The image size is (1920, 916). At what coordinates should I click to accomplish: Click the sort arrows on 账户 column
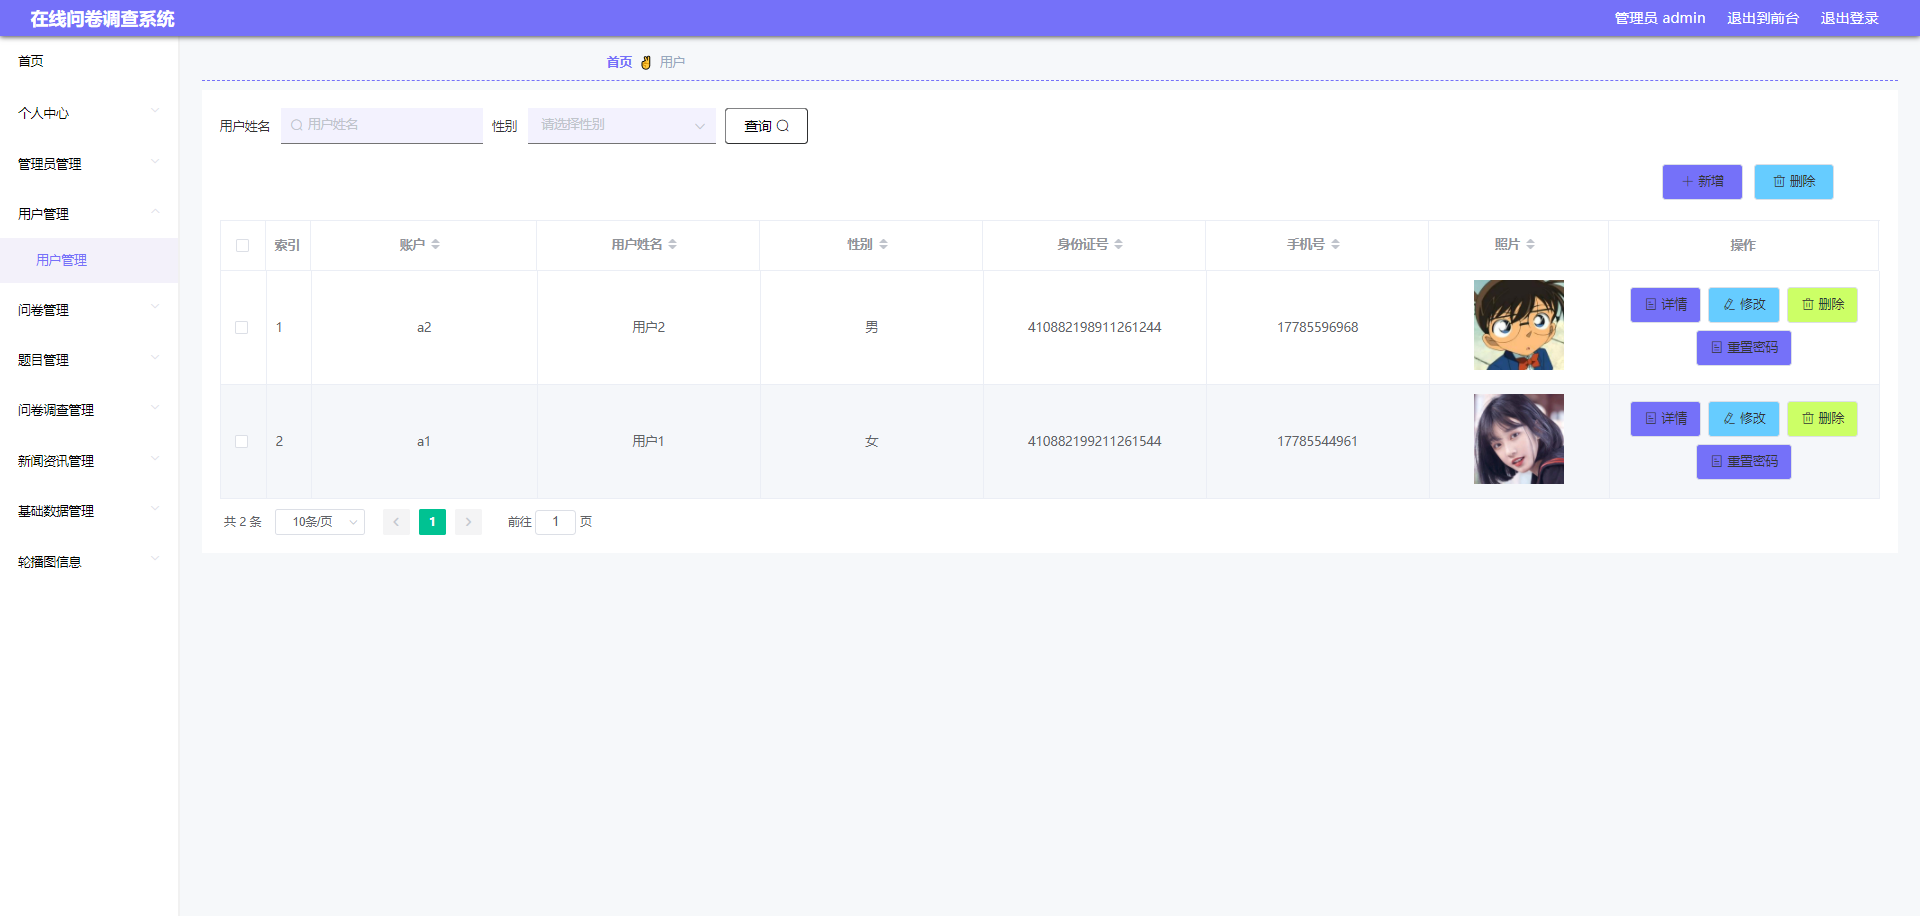pyautogui.click(x=435, y=245)
